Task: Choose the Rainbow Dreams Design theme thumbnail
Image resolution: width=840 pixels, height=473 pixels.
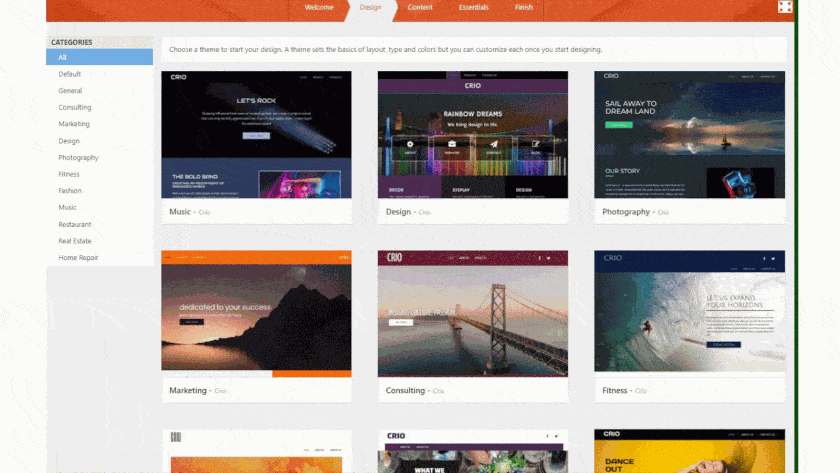Action: [472, 134]
